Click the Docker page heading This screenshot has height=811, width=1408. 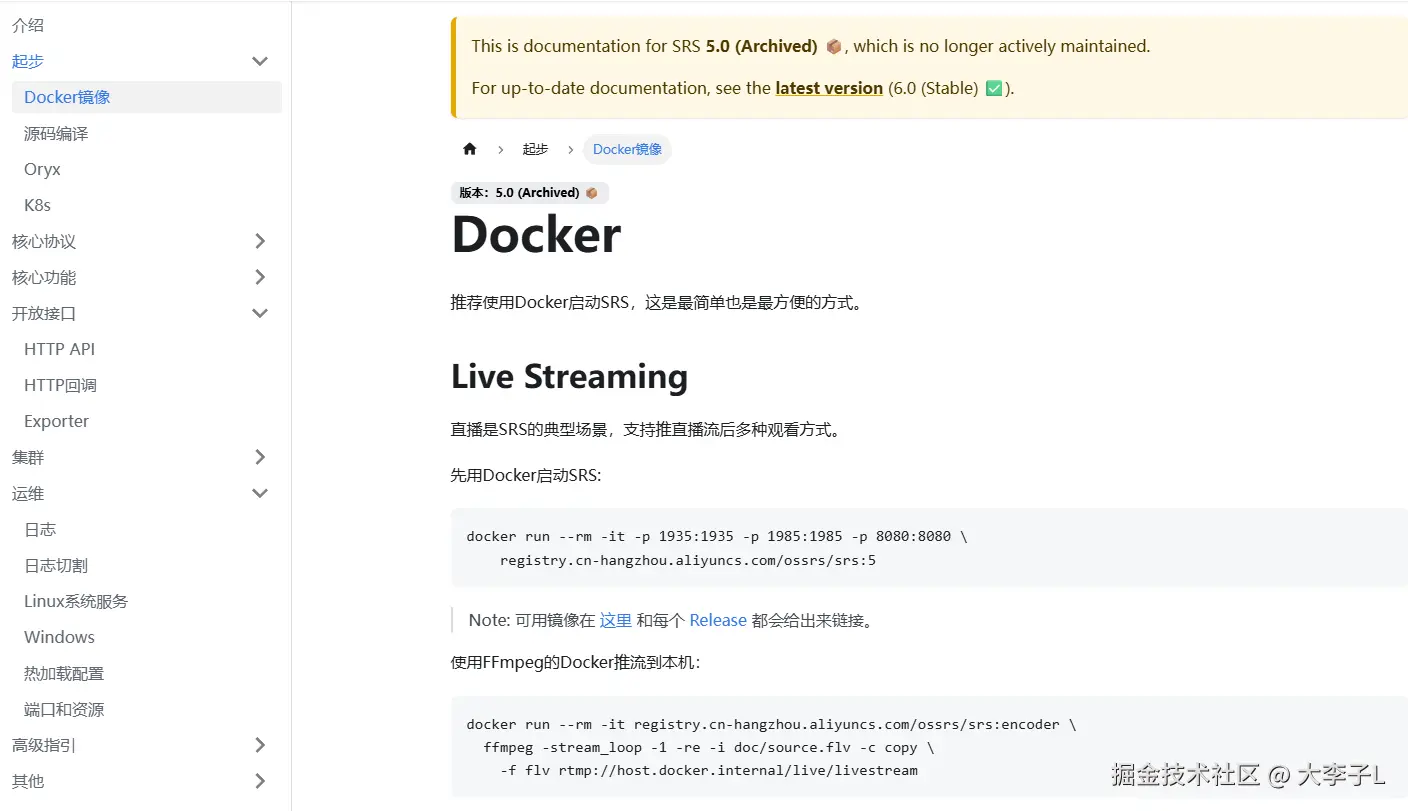(x=536, y=234)
